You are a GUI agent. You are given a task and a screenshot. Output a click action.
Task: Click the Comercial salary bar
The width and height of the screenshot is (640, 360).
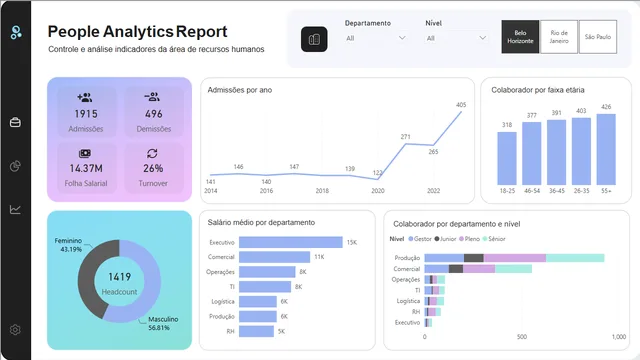tap(274, 257)
